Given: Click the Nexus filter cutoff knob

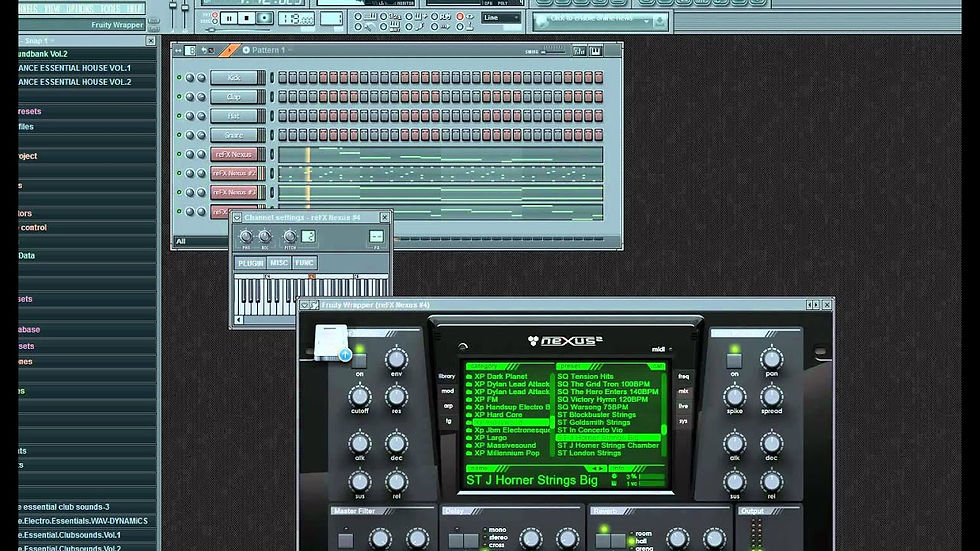Looking at the screenshot, I should (x=359, y=396).
